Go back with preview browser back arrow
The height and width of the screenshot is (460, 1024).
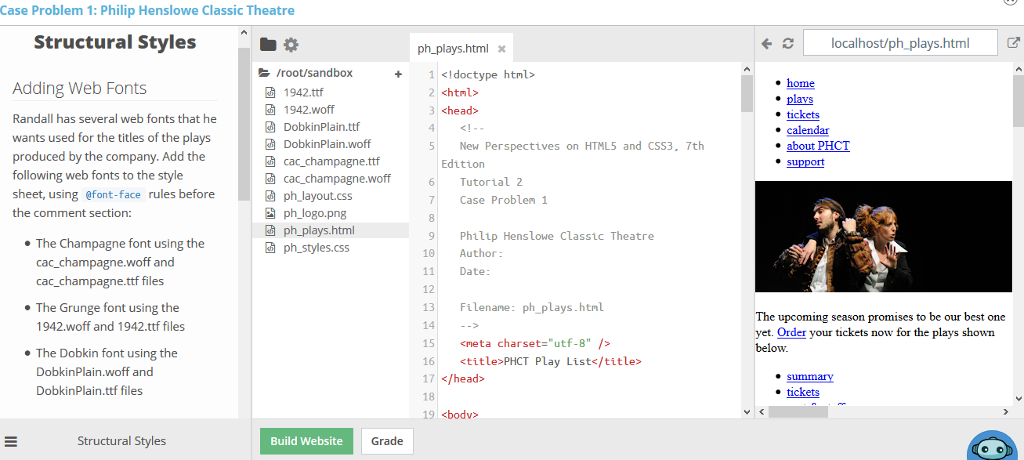coord(767,44)
